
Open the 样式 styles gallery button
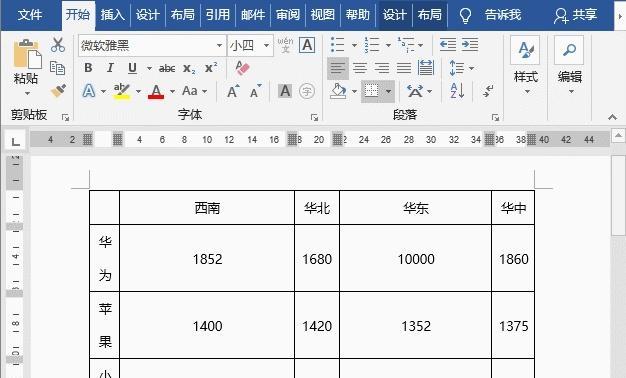coord(525,65)
